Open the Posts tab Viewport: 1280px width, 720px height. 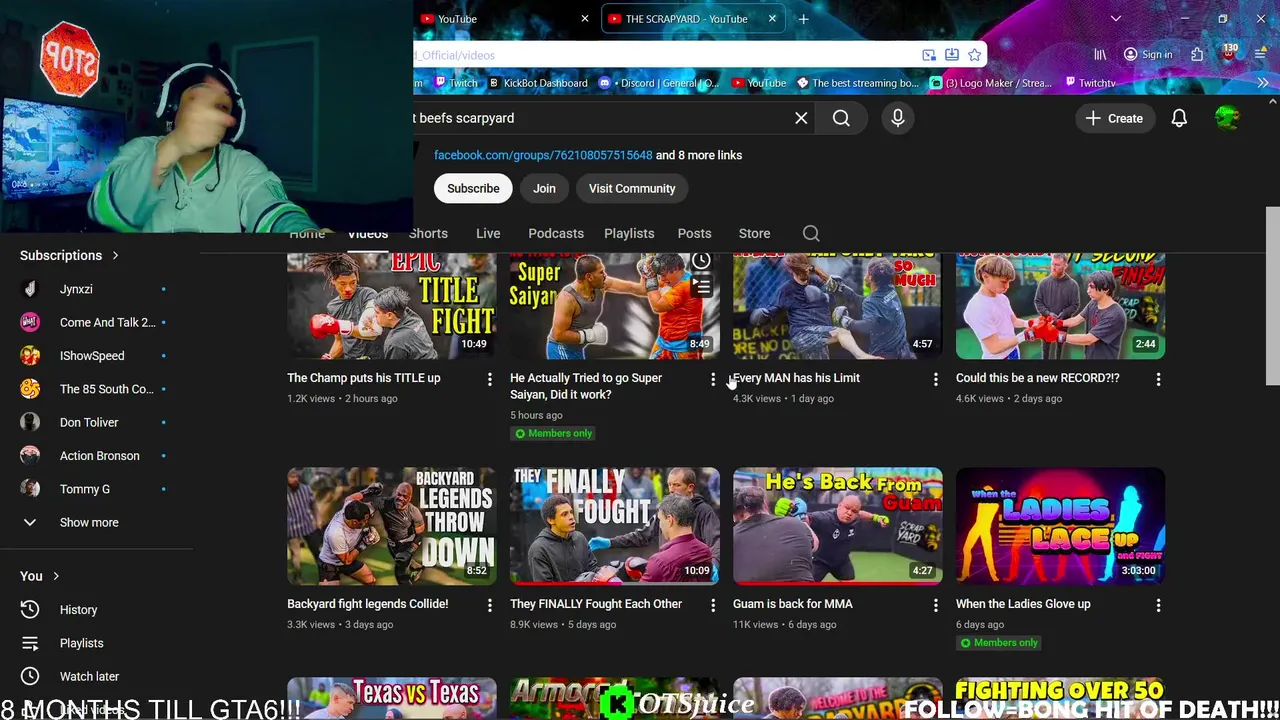[694, 233]
